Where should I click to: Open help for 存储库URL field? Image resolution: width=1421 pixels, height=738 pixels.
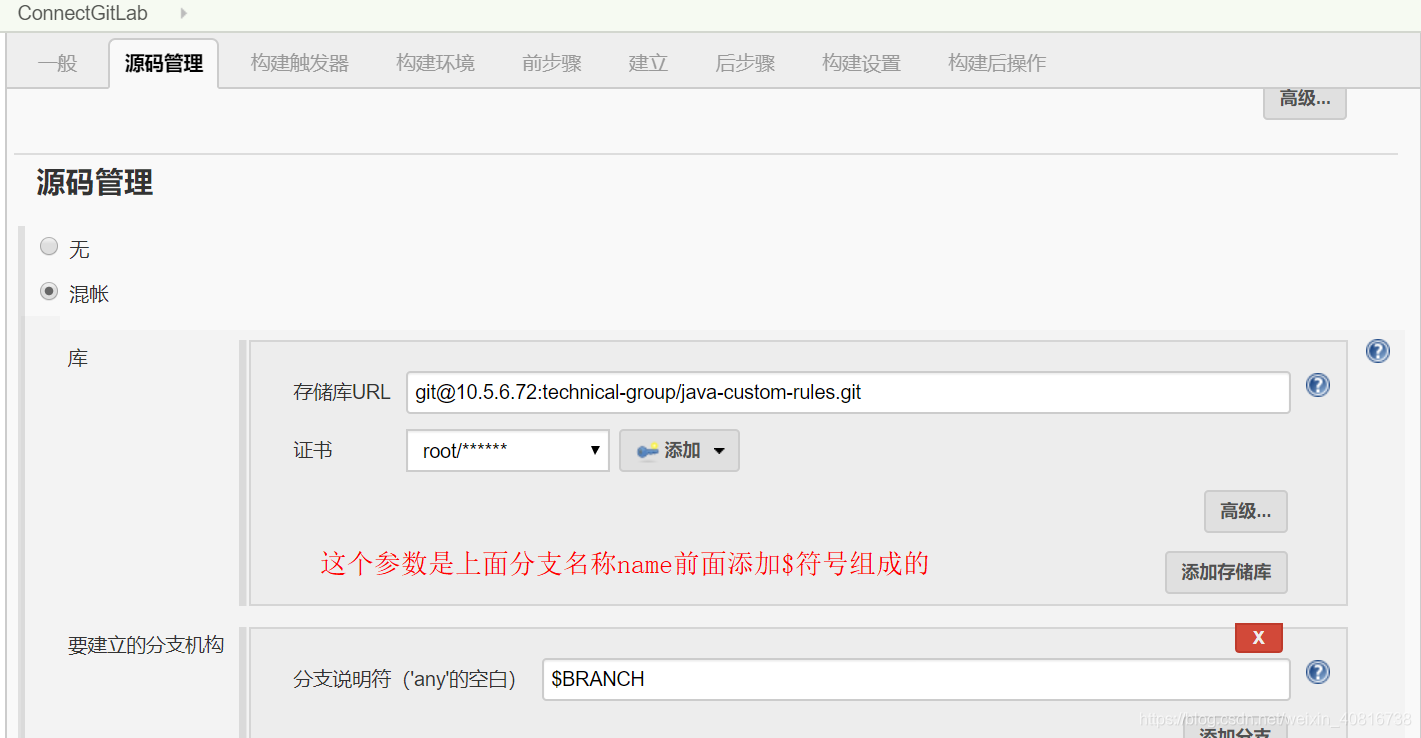point(1317,385)
